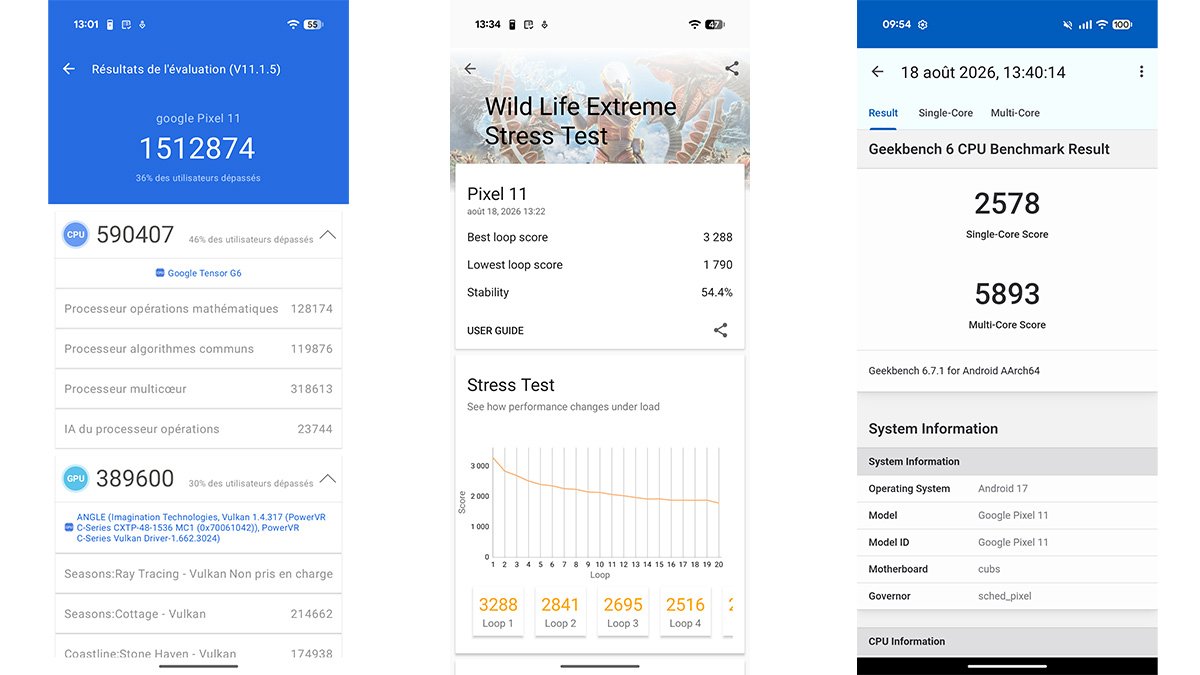1200x675 pixels.
Task: Select the Governor sched_pixel row
Action: click(x=1007, y=596)
